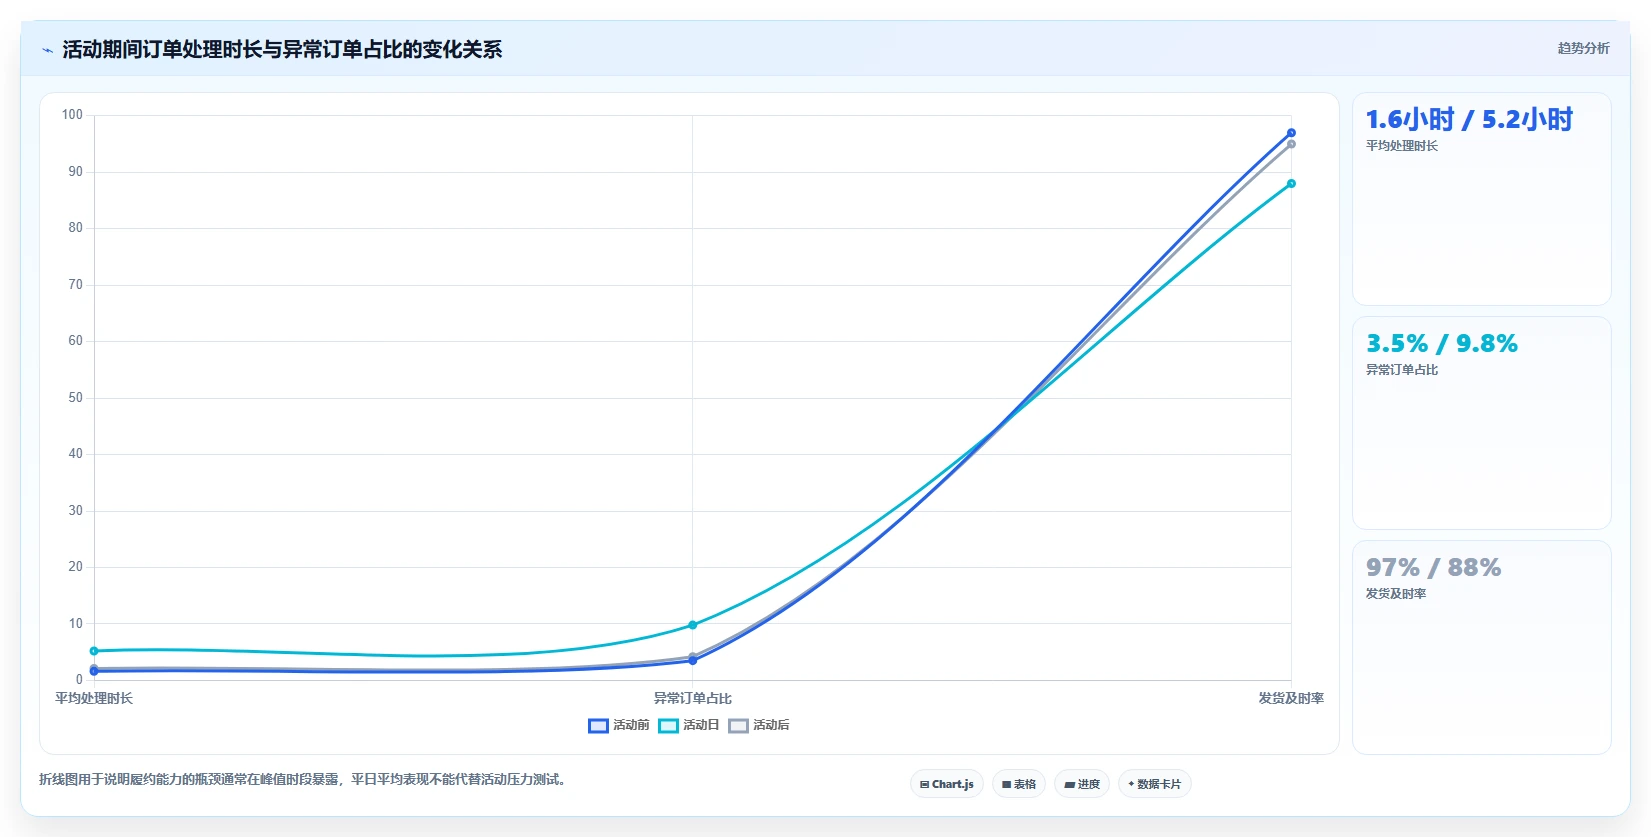Click the chart title 活动期间订单处理时长与异常订单占比的变化关系
This screenshot has height=837, width=1651.
(282, 50)
